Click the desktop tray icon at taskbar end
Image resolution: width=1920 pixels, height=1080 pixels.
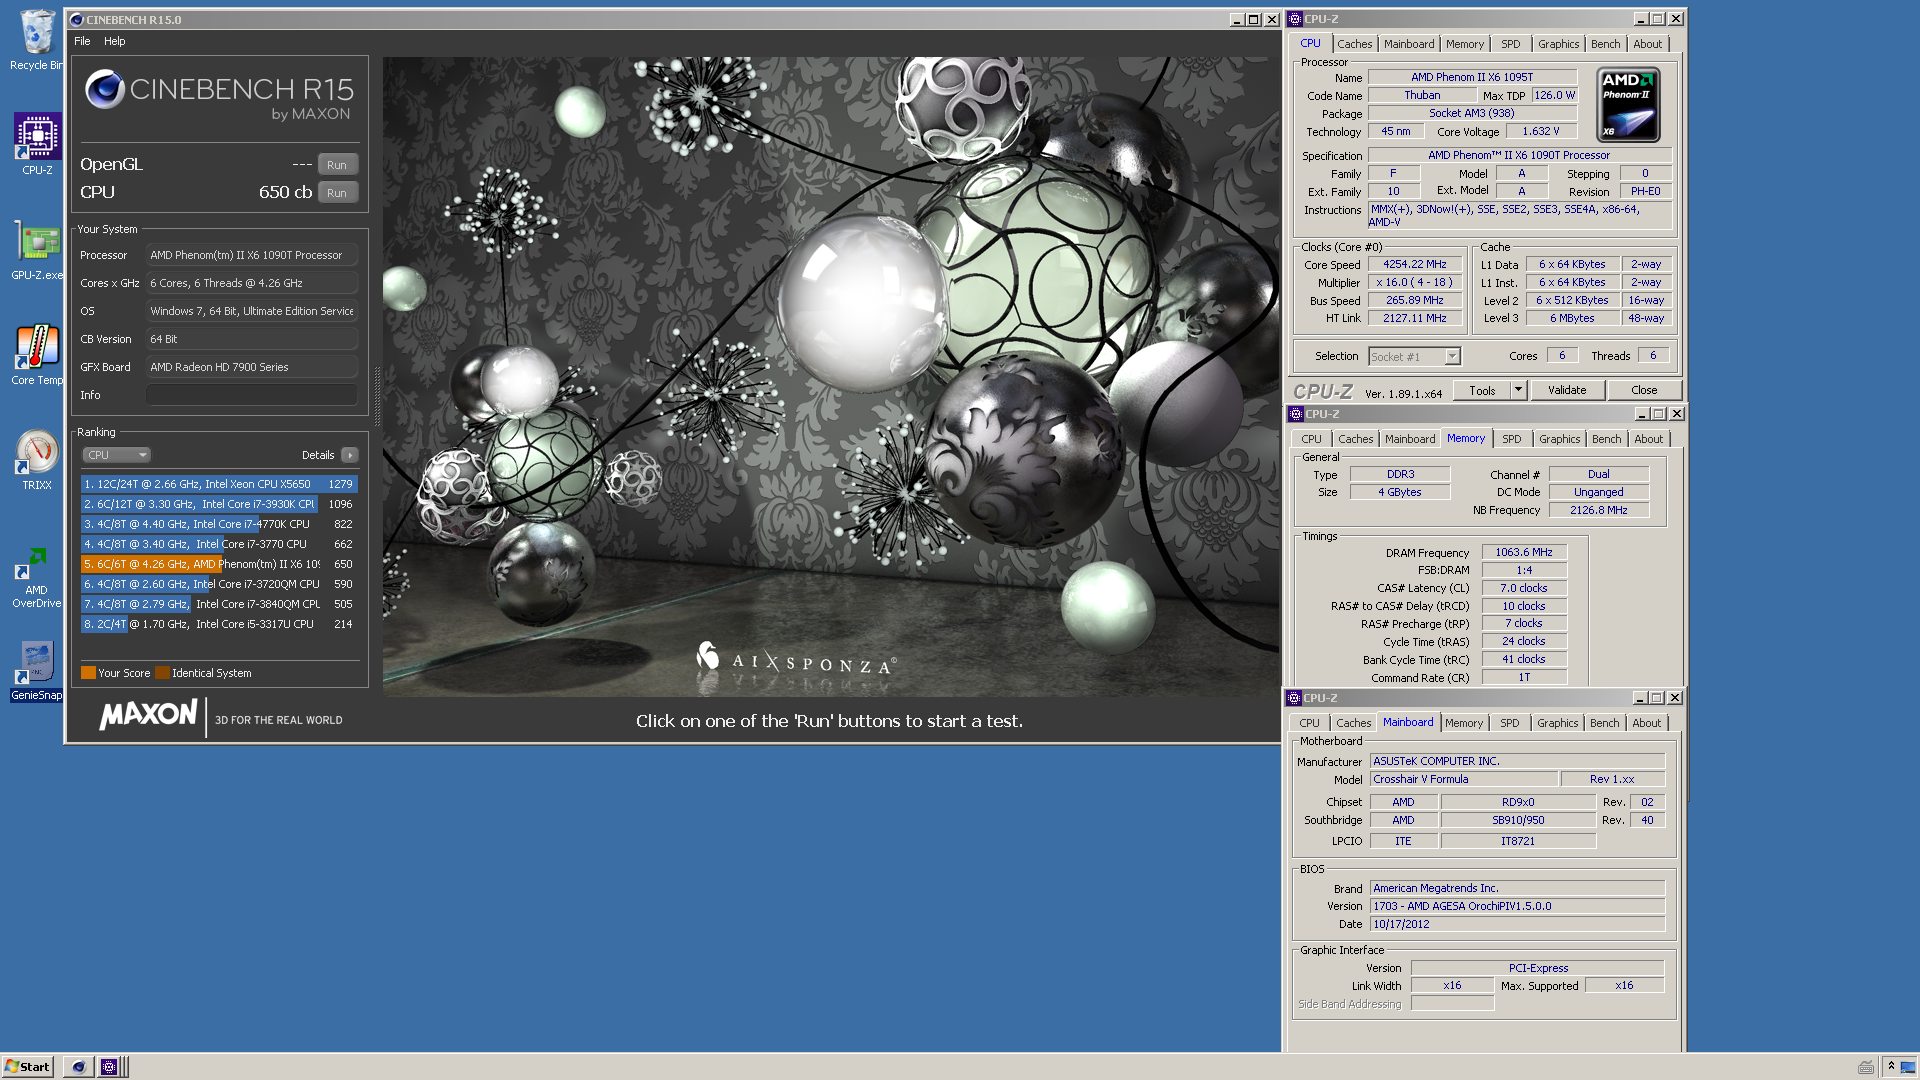tap(1908, 1067)
